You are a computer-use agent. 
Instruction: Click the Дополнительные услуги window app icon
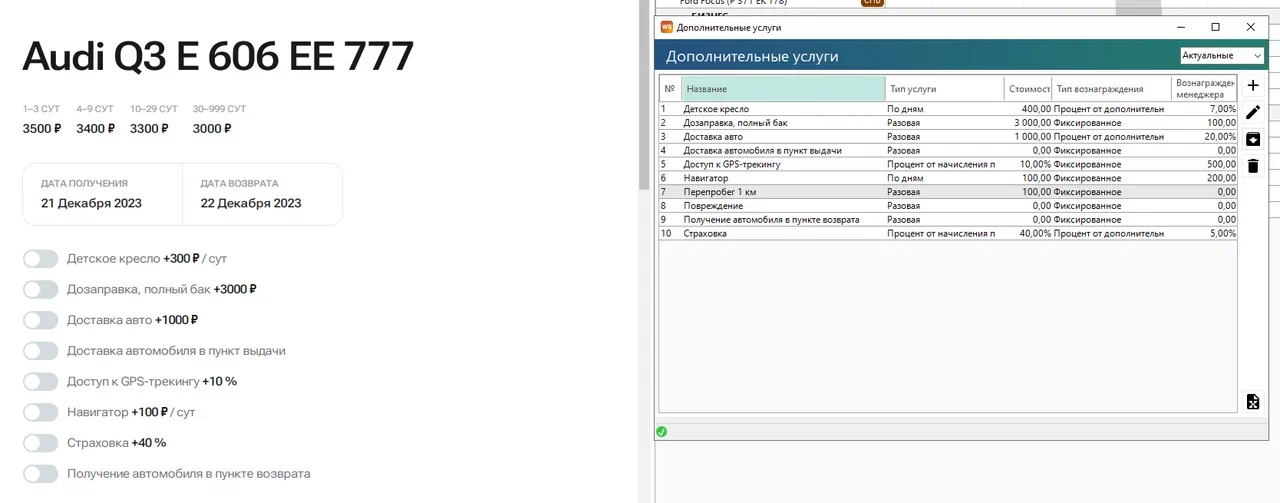click(667, 27)
